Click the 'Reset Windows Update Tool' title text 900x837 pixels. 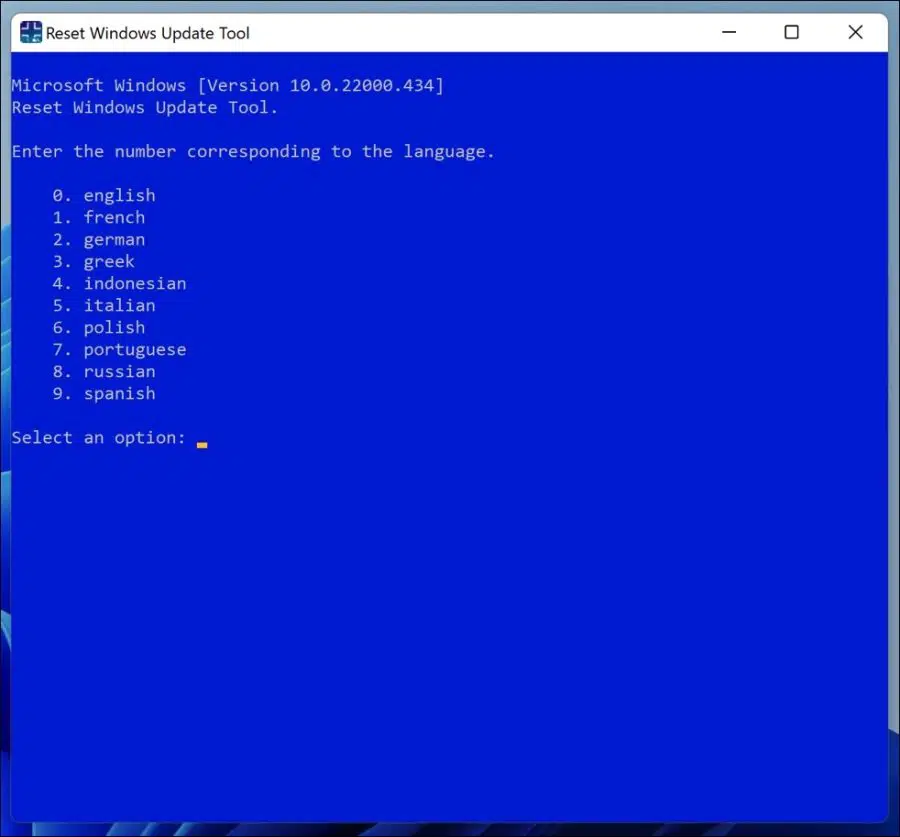point(148,33)
